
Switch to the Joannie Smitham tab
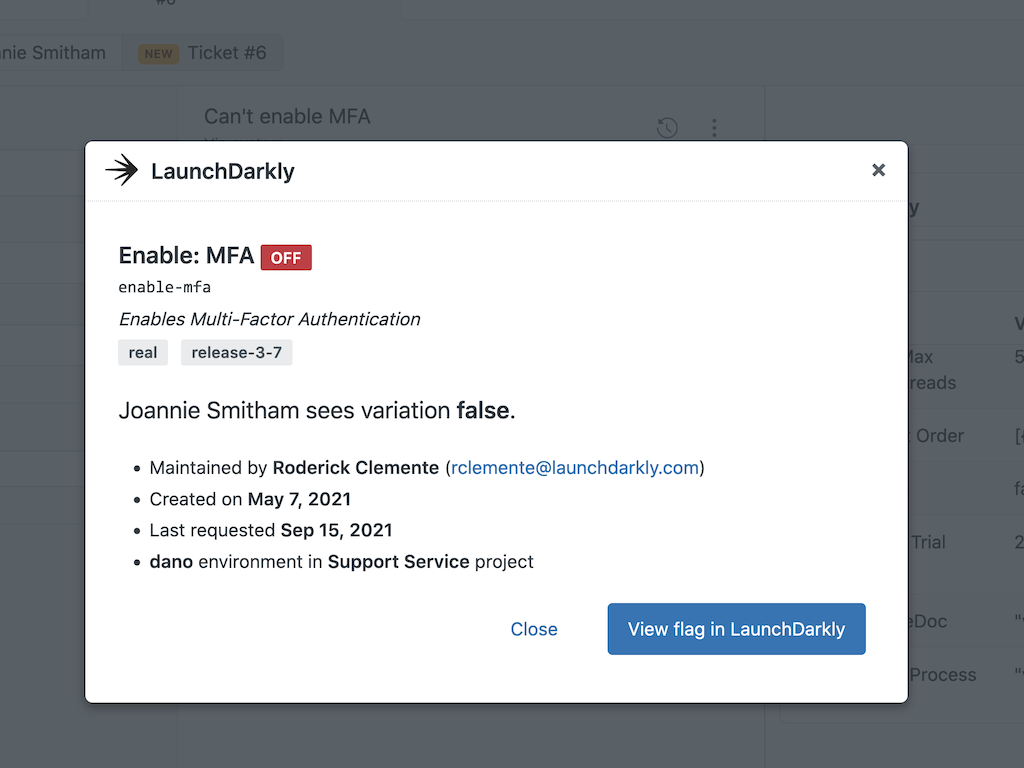(55, 53)
